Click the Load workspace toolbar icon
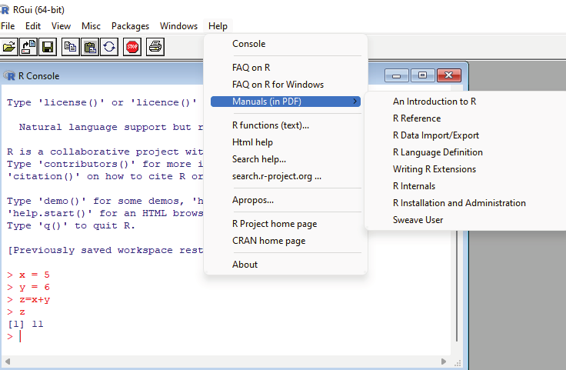This screenshot has width=566, height=370. (29, 47)
